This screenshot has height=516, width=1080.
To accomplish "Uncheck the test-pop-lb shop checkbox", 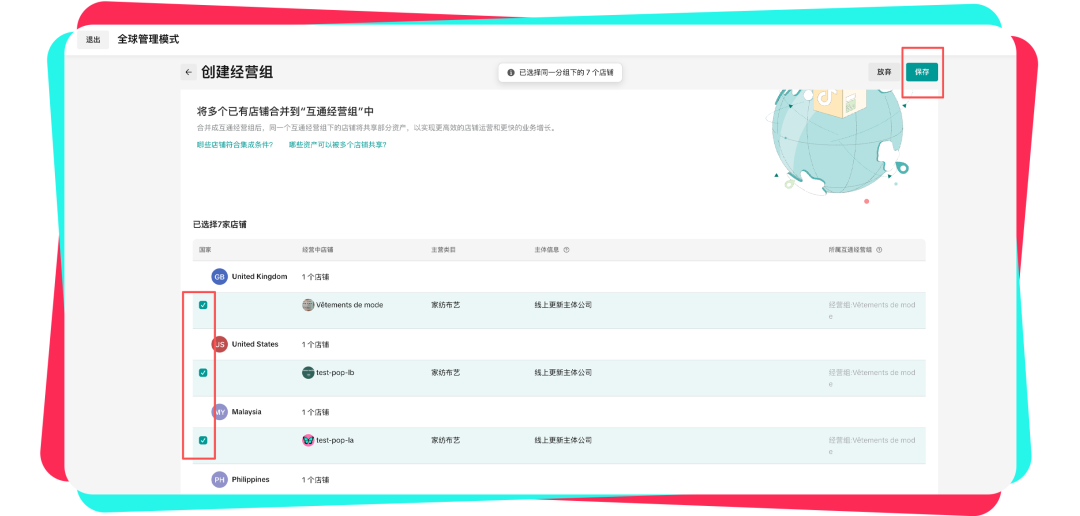I will 203,373.
